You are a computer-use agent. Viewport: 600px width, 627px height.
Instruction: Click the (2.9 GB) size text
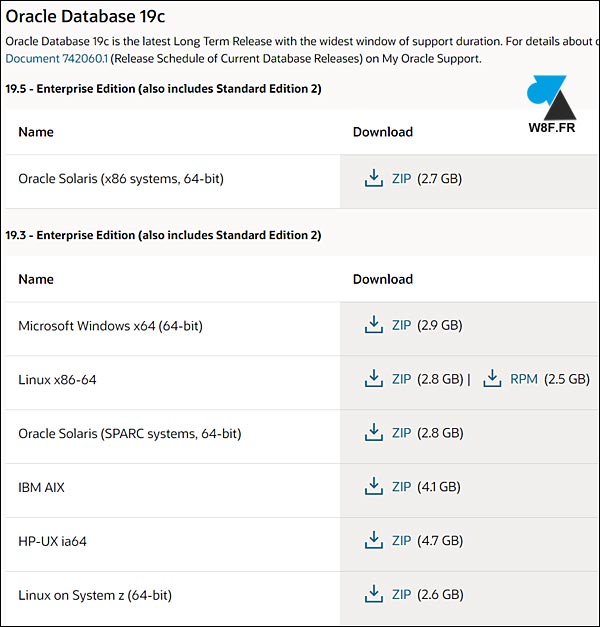440,325
